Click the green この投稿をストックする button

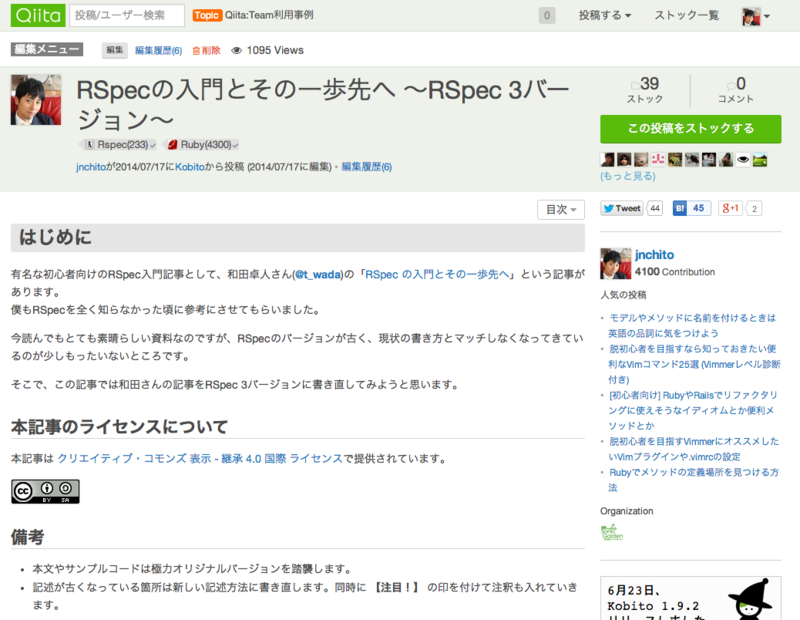pyautogui.click(x=691, y=129)
